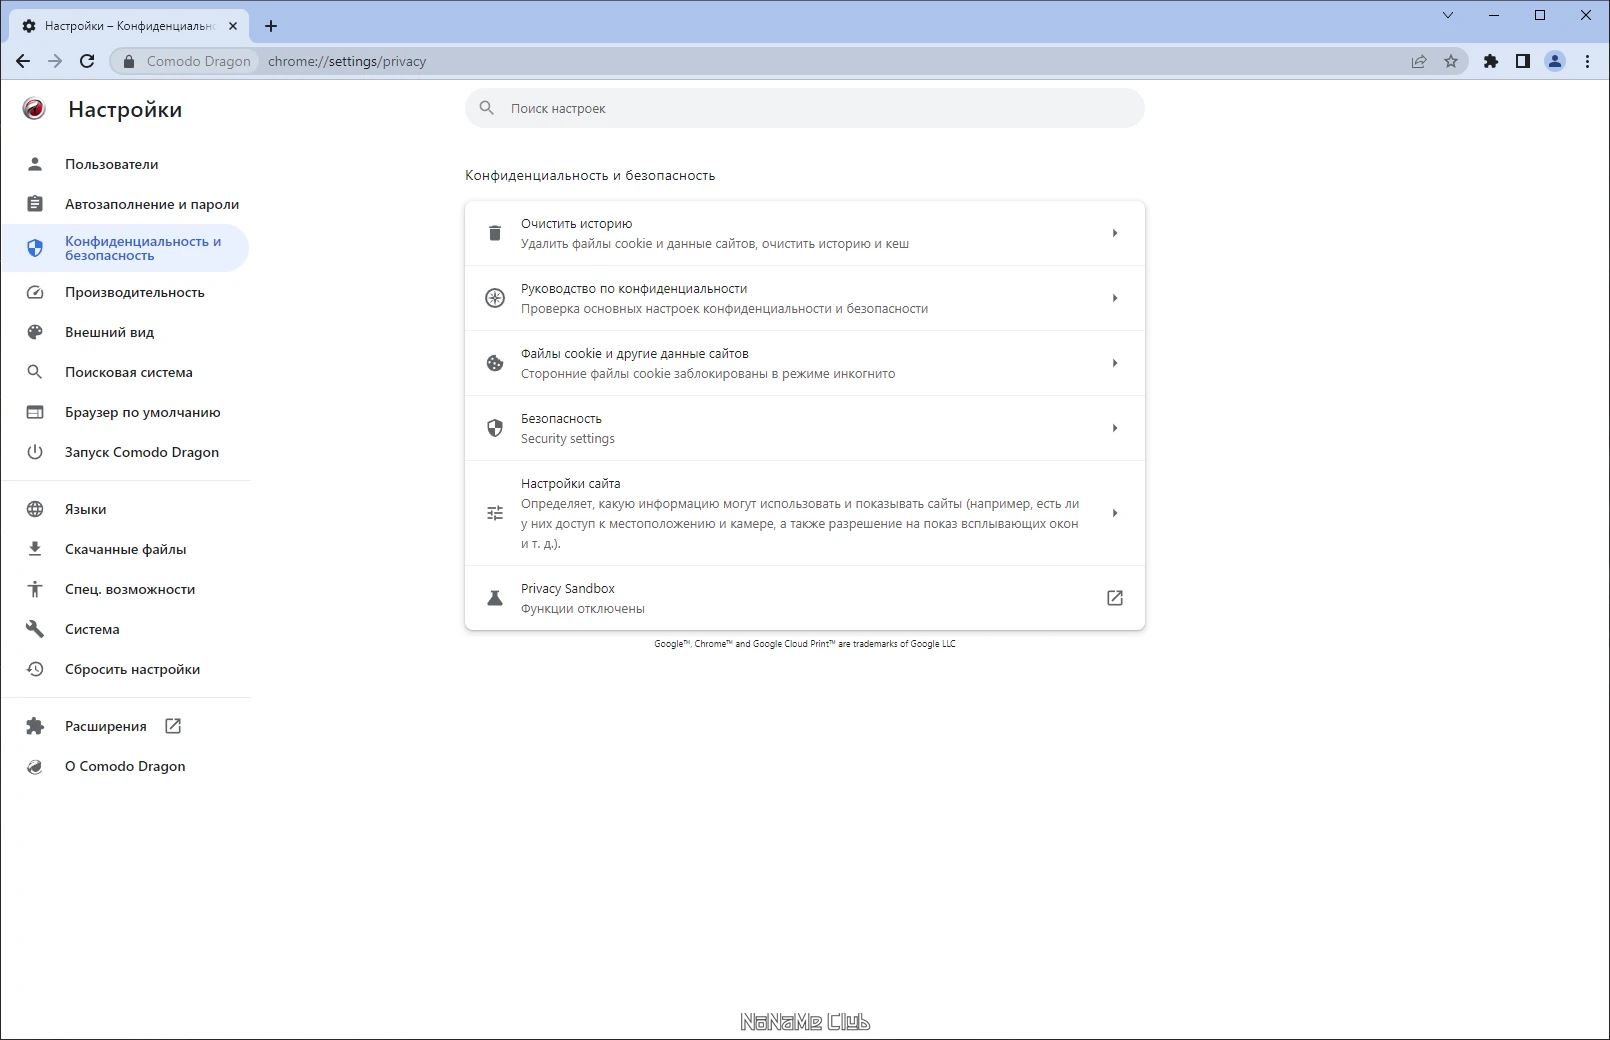The height and width of the screenshot is (1040, 1610).
Task: Open Браузер по умолчанию settings
Action: coord(125,412)
